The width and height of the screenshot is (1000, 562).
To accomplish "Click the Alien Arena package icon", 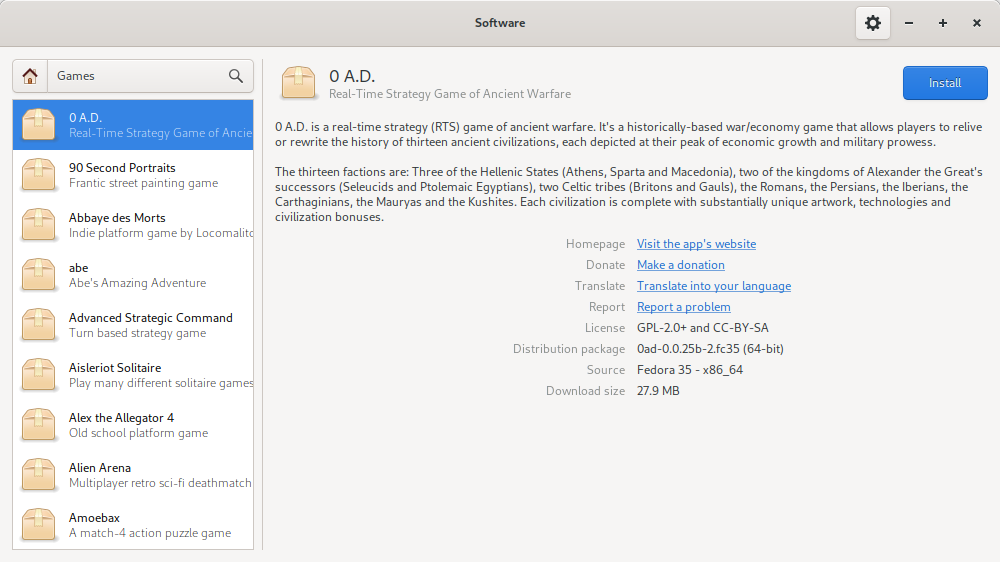I will (38, 475).
